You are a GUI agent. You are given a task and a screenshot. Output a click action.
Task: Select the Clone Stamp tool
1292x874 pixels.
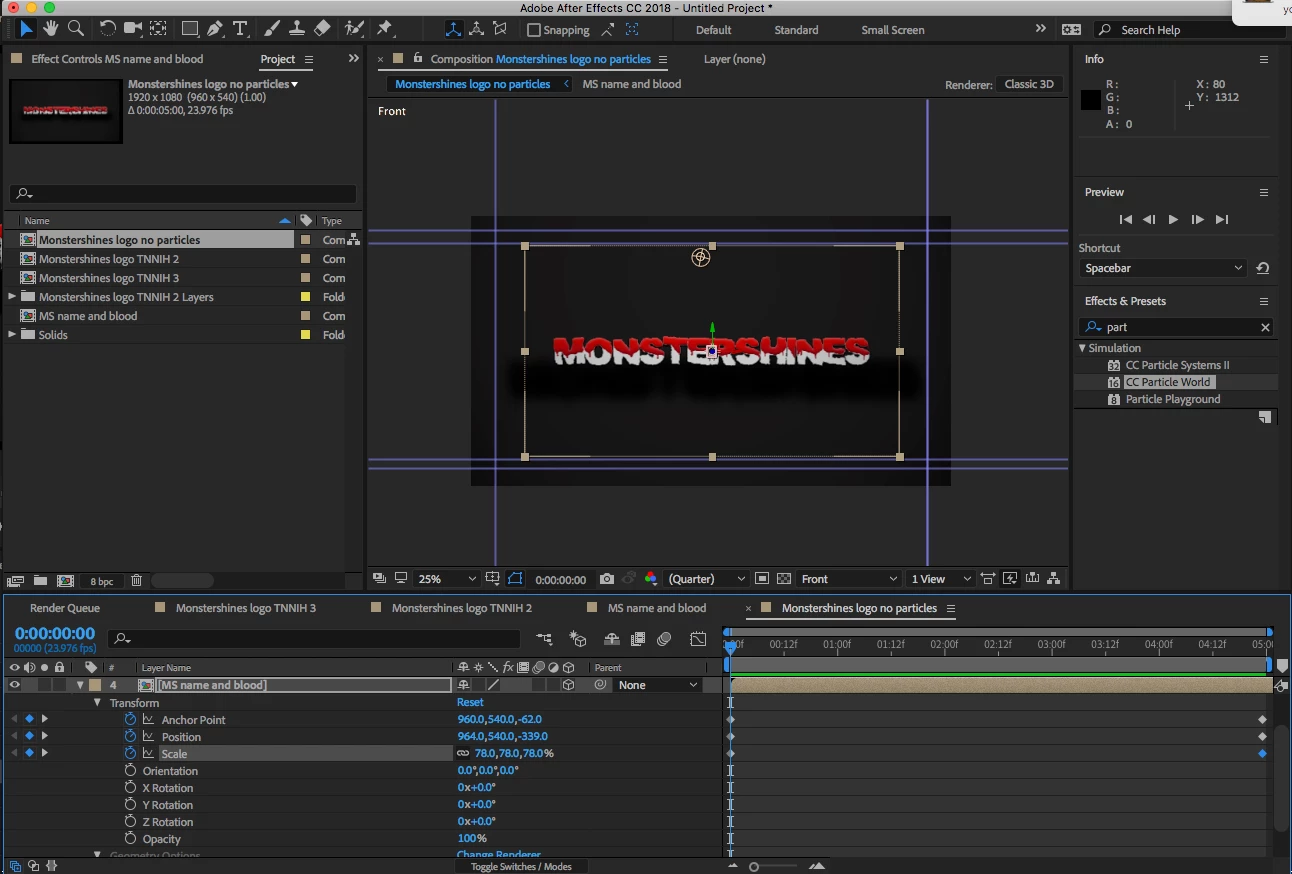pos(297,29)
